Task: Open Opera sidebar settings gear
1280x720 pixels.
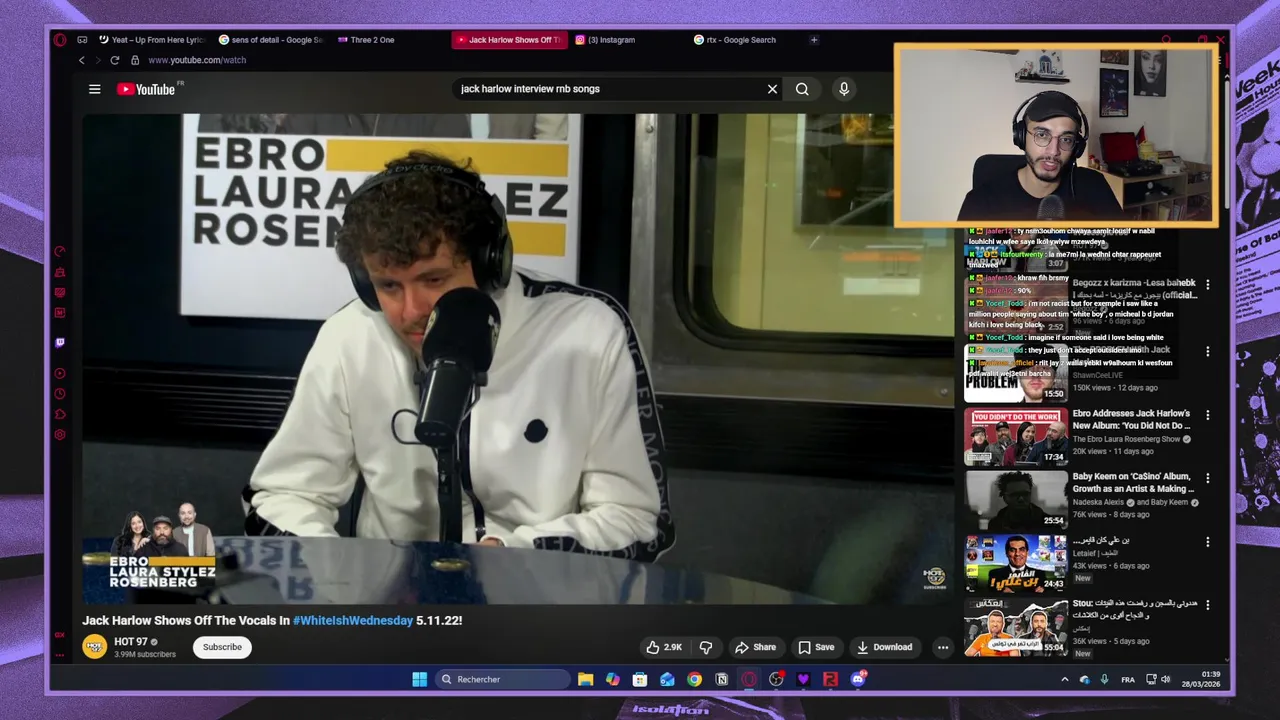Action: [x=60, y=435]
